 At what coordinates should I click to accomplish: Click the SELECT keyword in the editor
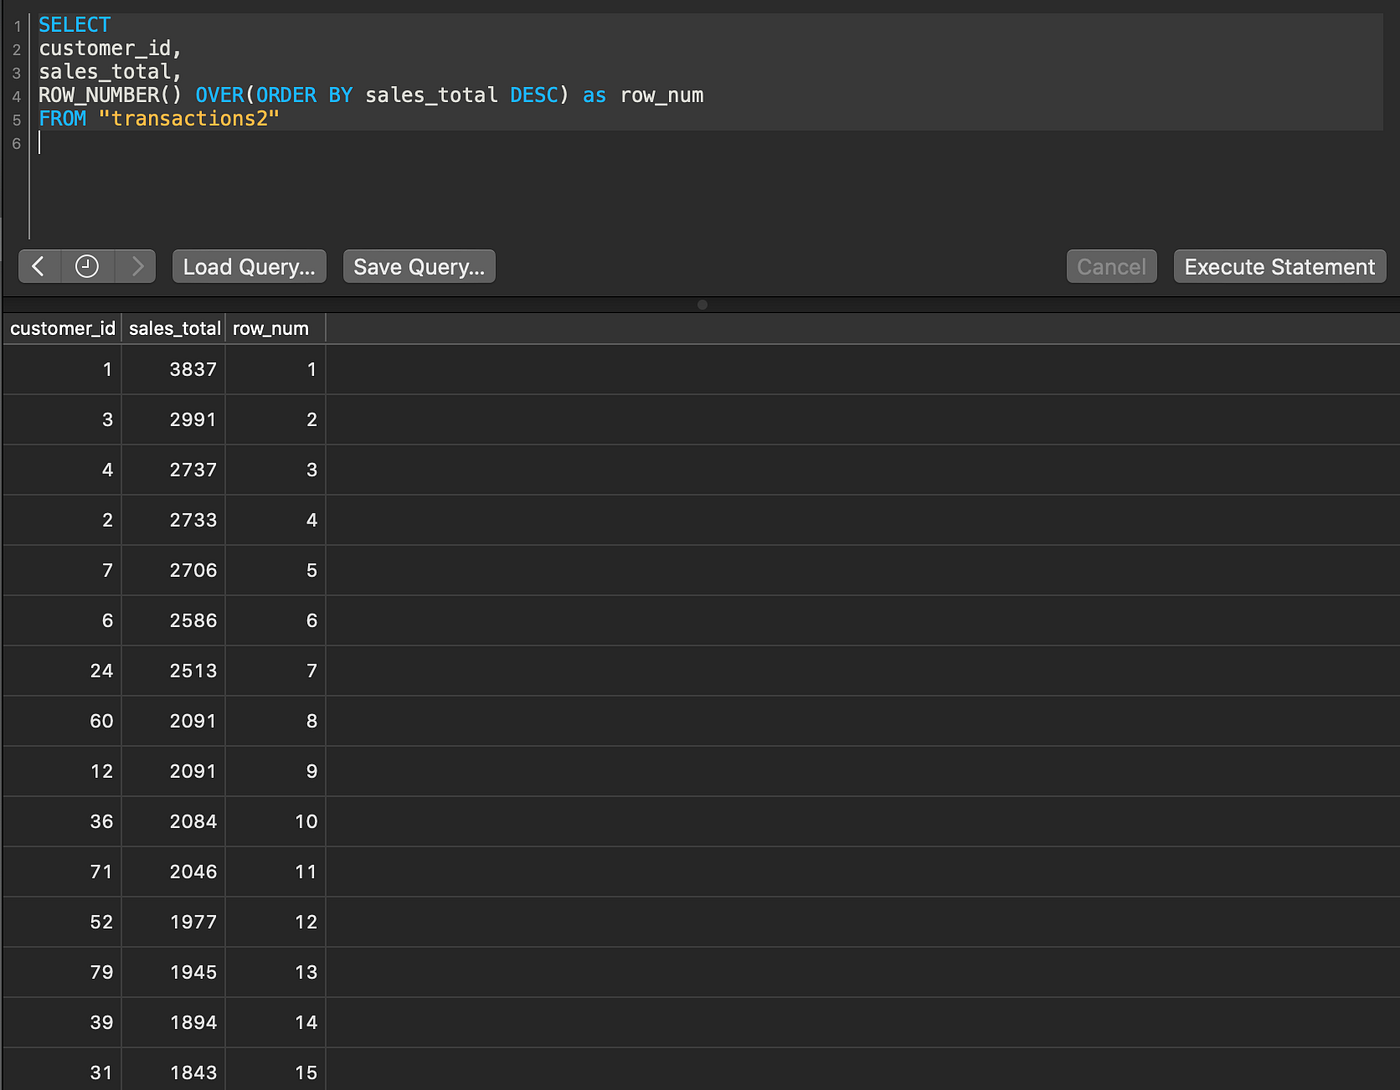[x=74, y=24]
